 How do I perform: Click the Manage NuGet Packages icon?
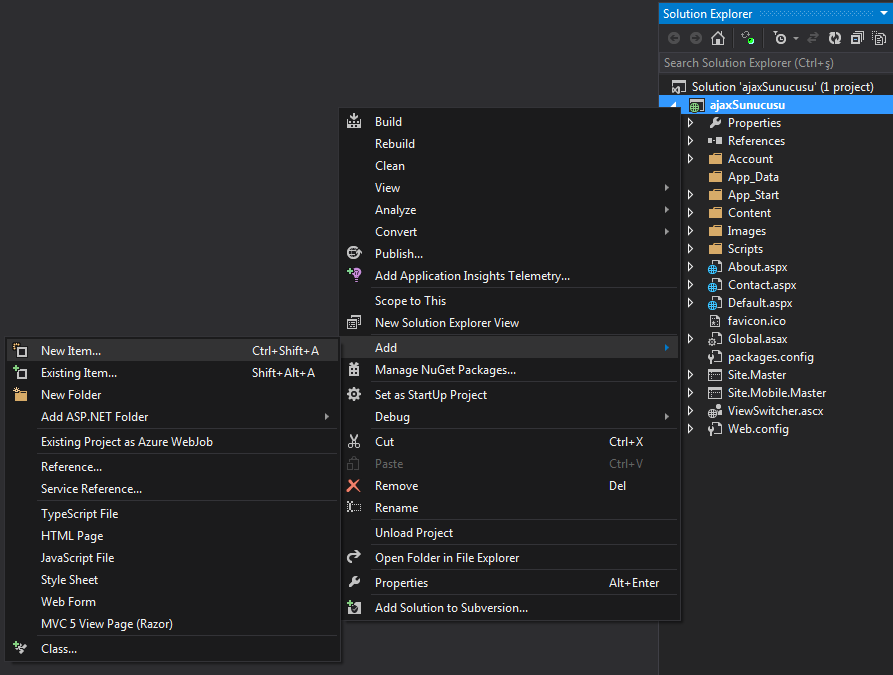pyautogui.click(x=354, y=370)
